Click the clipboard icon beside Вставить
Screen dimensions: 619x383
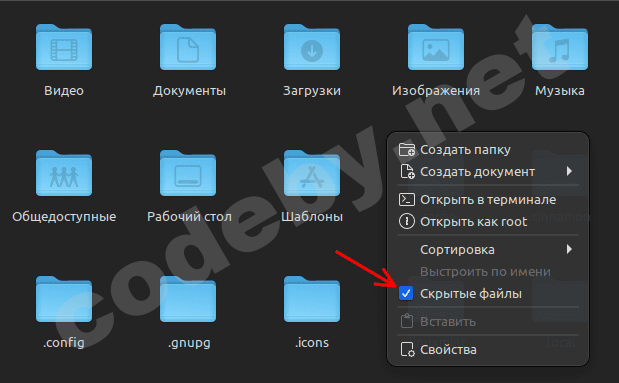(x=407, y=321)
